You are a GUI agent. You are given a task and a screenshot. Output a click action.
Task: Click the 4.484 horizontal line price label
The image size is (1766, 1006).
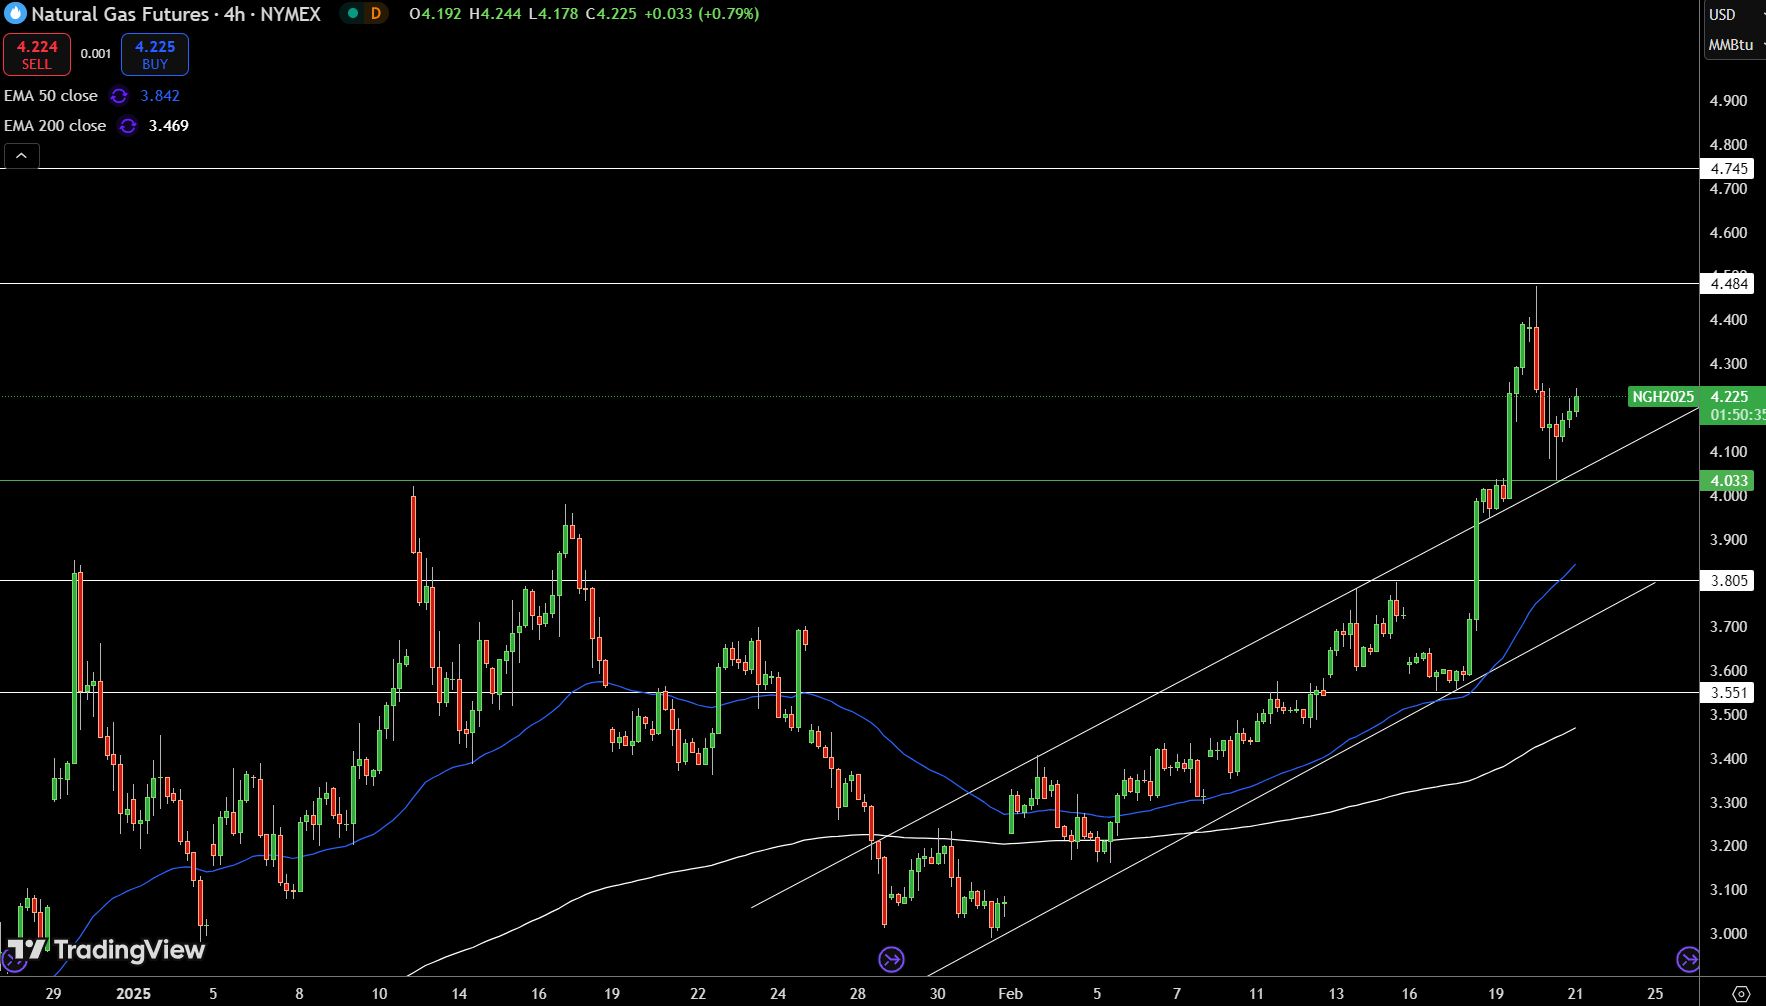tap(1727, 284)
